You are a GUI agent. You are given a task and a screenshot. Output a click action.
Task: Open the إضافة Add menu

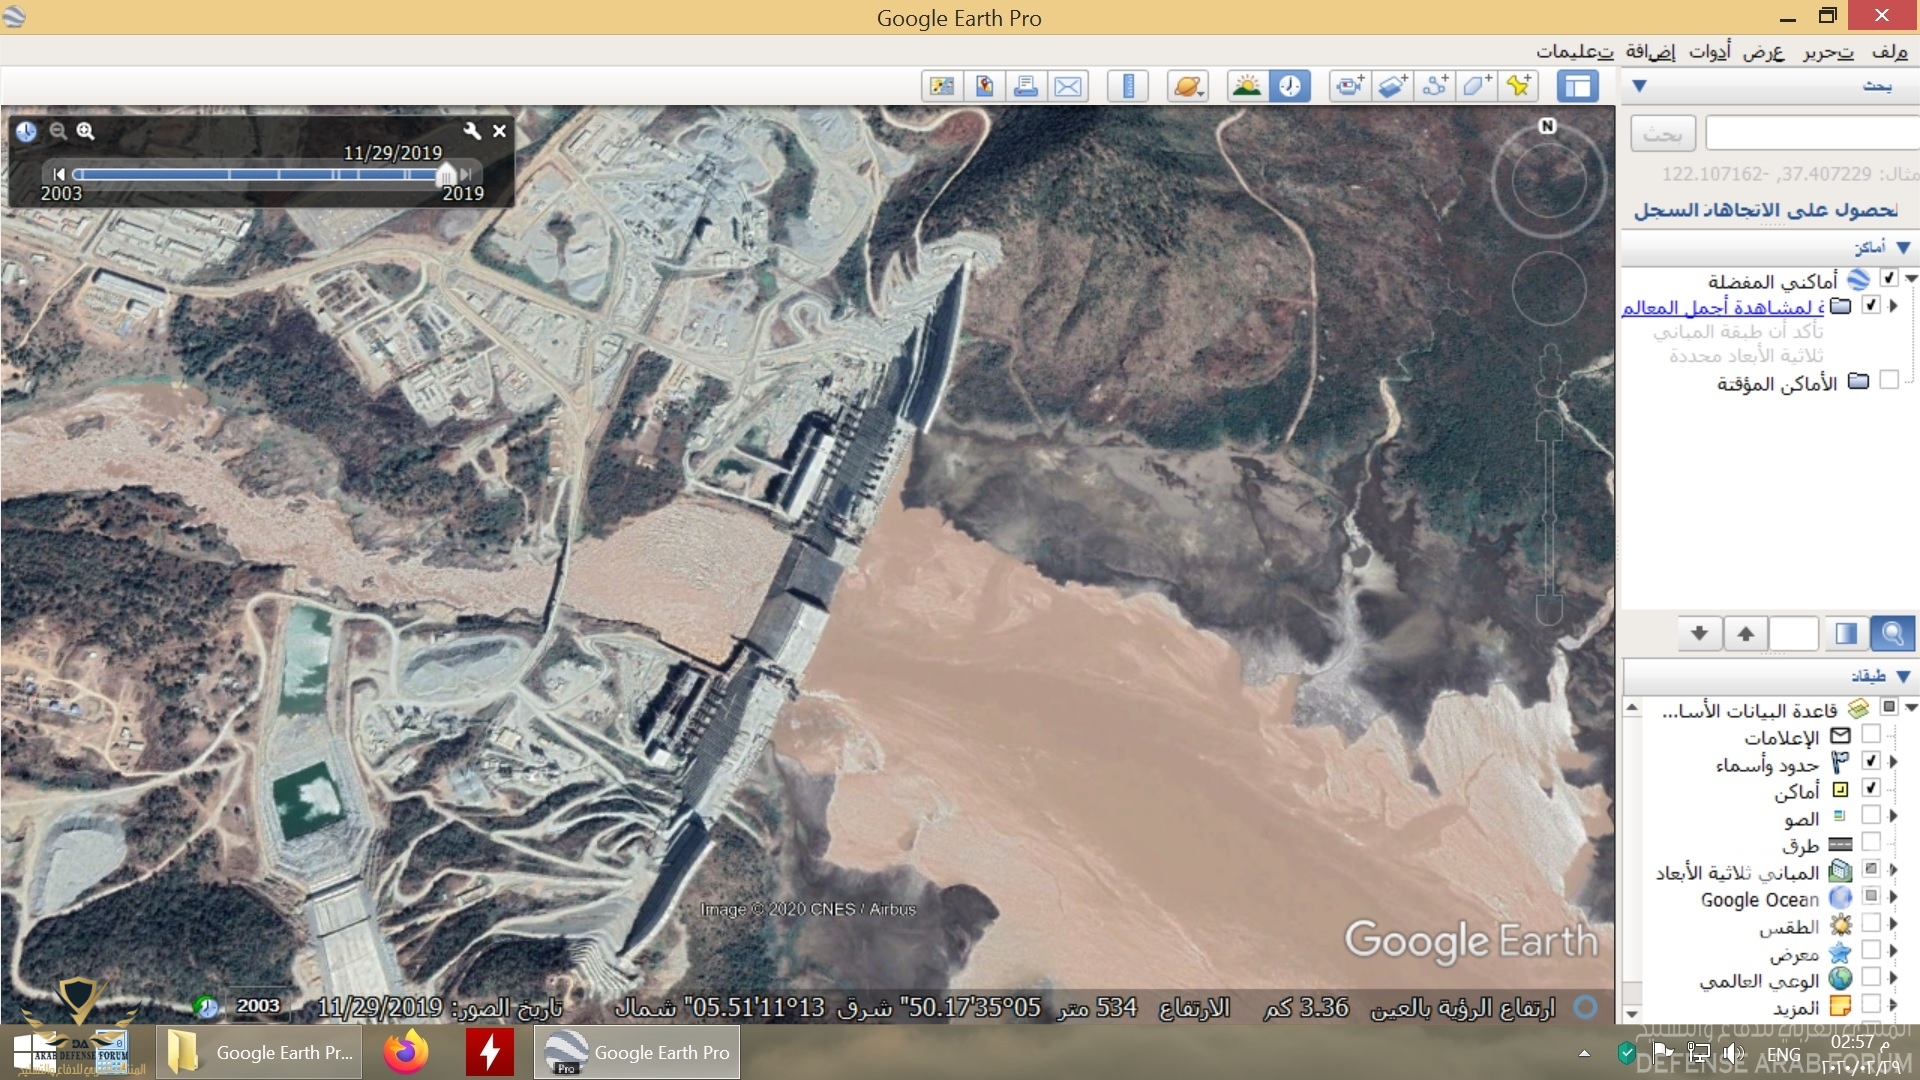tap(1650, 52)
